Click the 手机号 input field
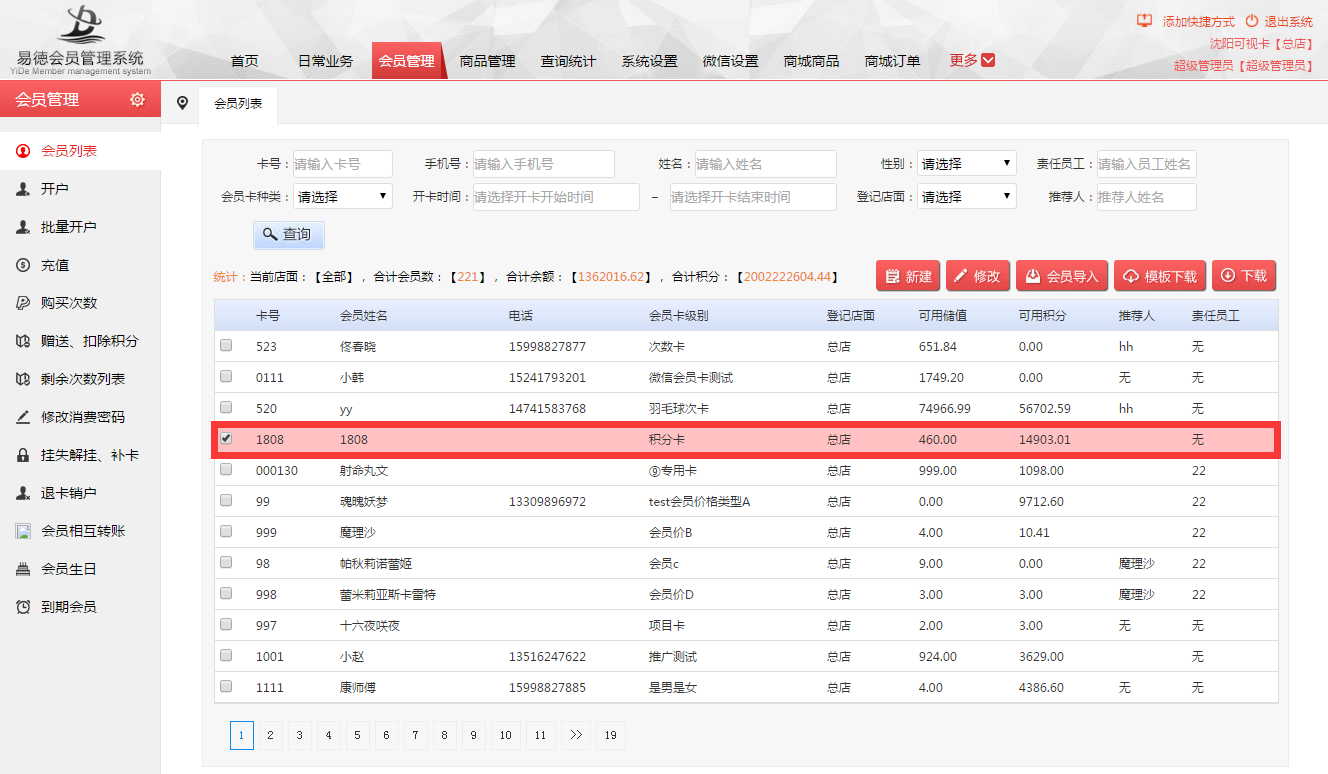The height and width of the screenshot is (774, 1328). coord(544,164)
